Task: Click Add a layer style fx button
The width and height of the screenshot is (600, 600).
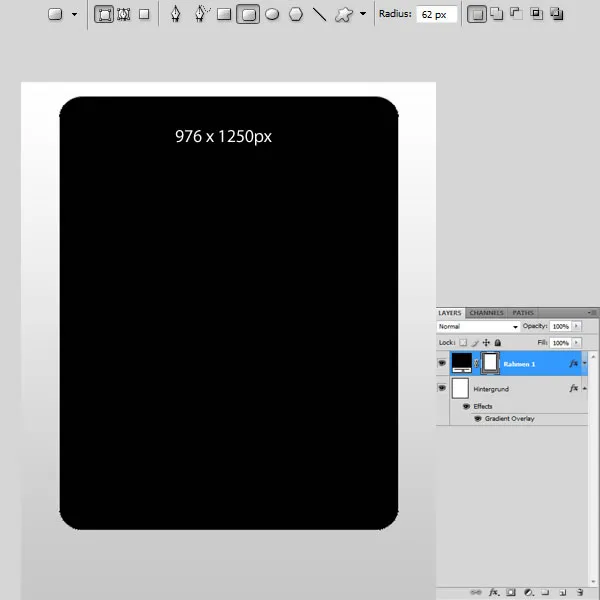Action: pyautogui.click(x=494, y=593)
